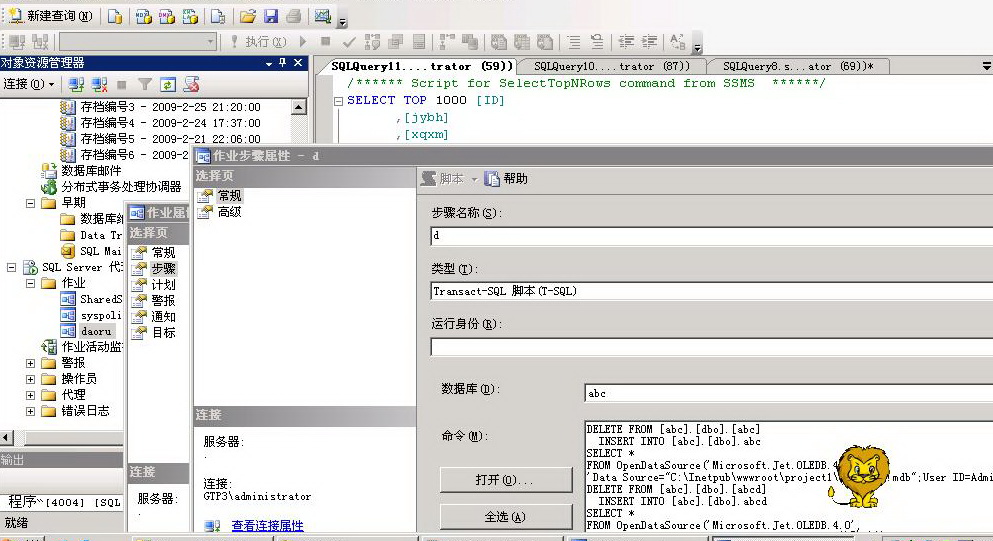This screenshot has width=993, height=541.
Task: Collapse the SELECT TOP code block
Action: pyautogui.click(x=338, y=101)
